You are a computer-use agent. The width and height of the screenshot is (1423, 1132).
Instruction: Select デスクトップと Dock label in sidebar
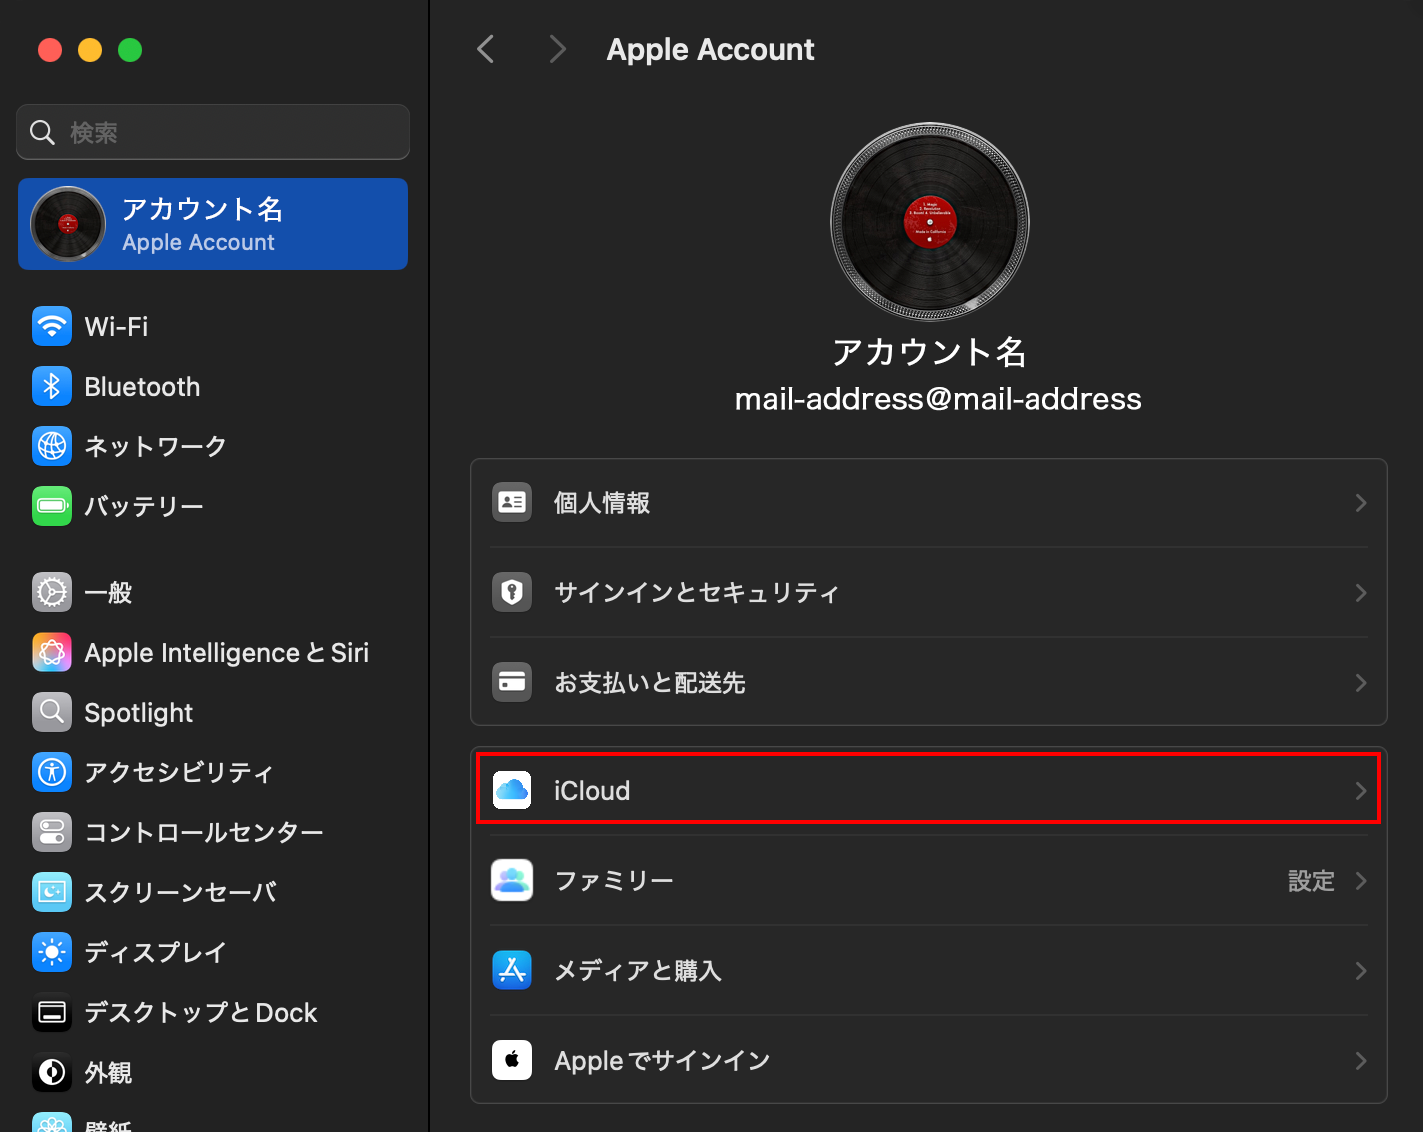pos(201,1013)
